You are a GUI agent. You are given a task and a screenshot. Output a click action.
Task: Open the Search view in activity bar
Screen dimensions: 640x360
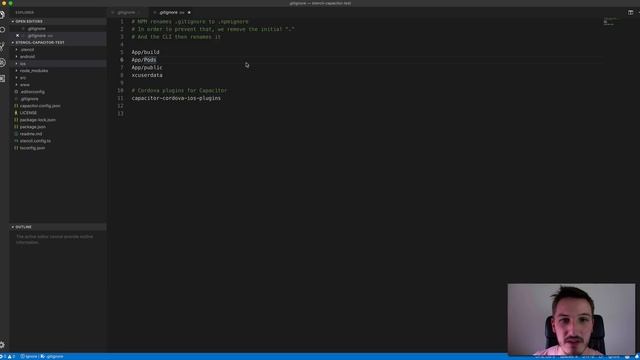point(3,30)
